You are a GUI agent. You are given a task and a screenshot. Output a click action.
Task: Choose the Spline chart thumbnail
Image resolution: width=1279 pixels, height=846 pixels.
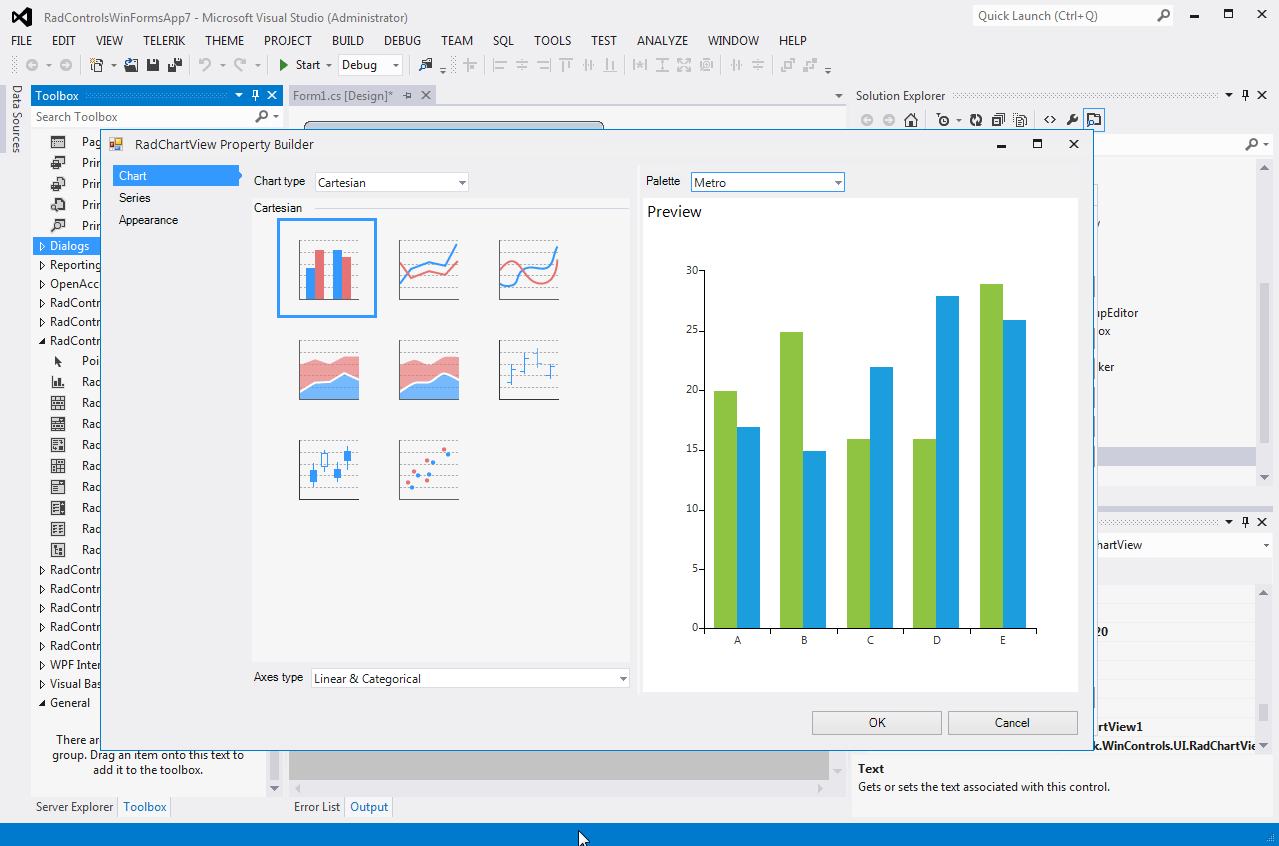pyautogui.click(x=529, y=269)
